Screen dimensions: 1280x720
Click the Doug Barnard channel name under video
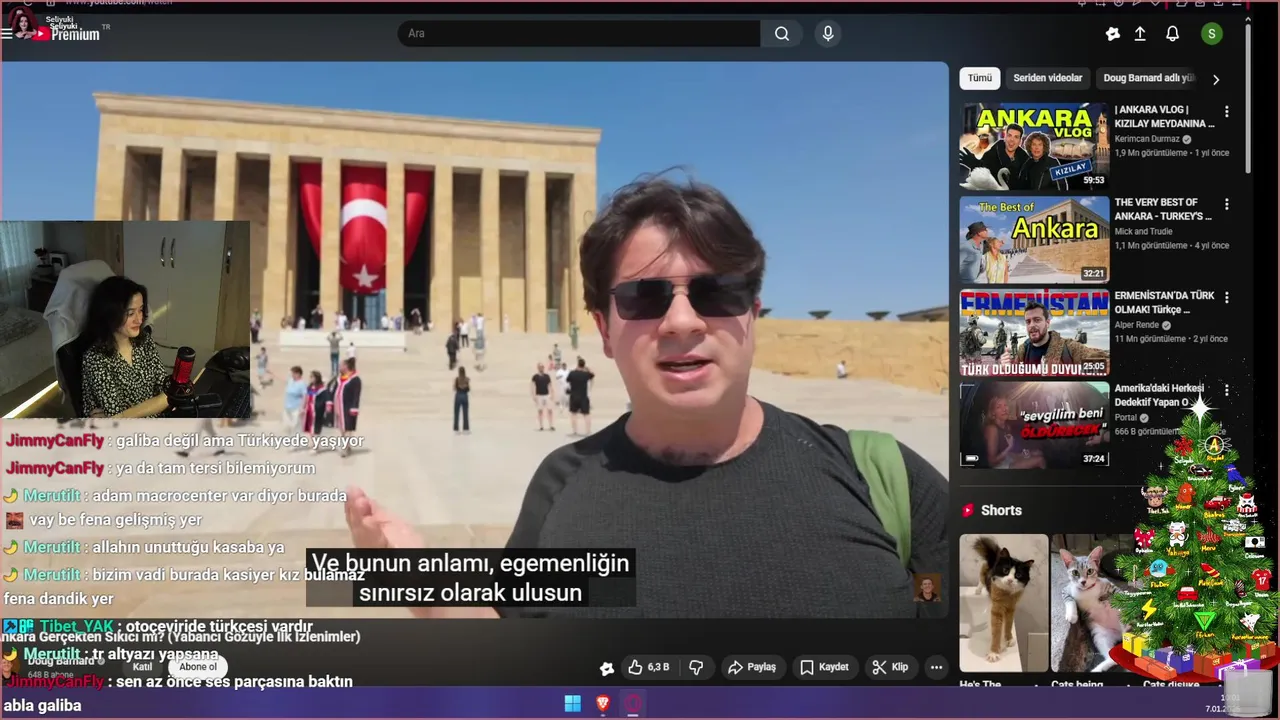tap(60, 661)
